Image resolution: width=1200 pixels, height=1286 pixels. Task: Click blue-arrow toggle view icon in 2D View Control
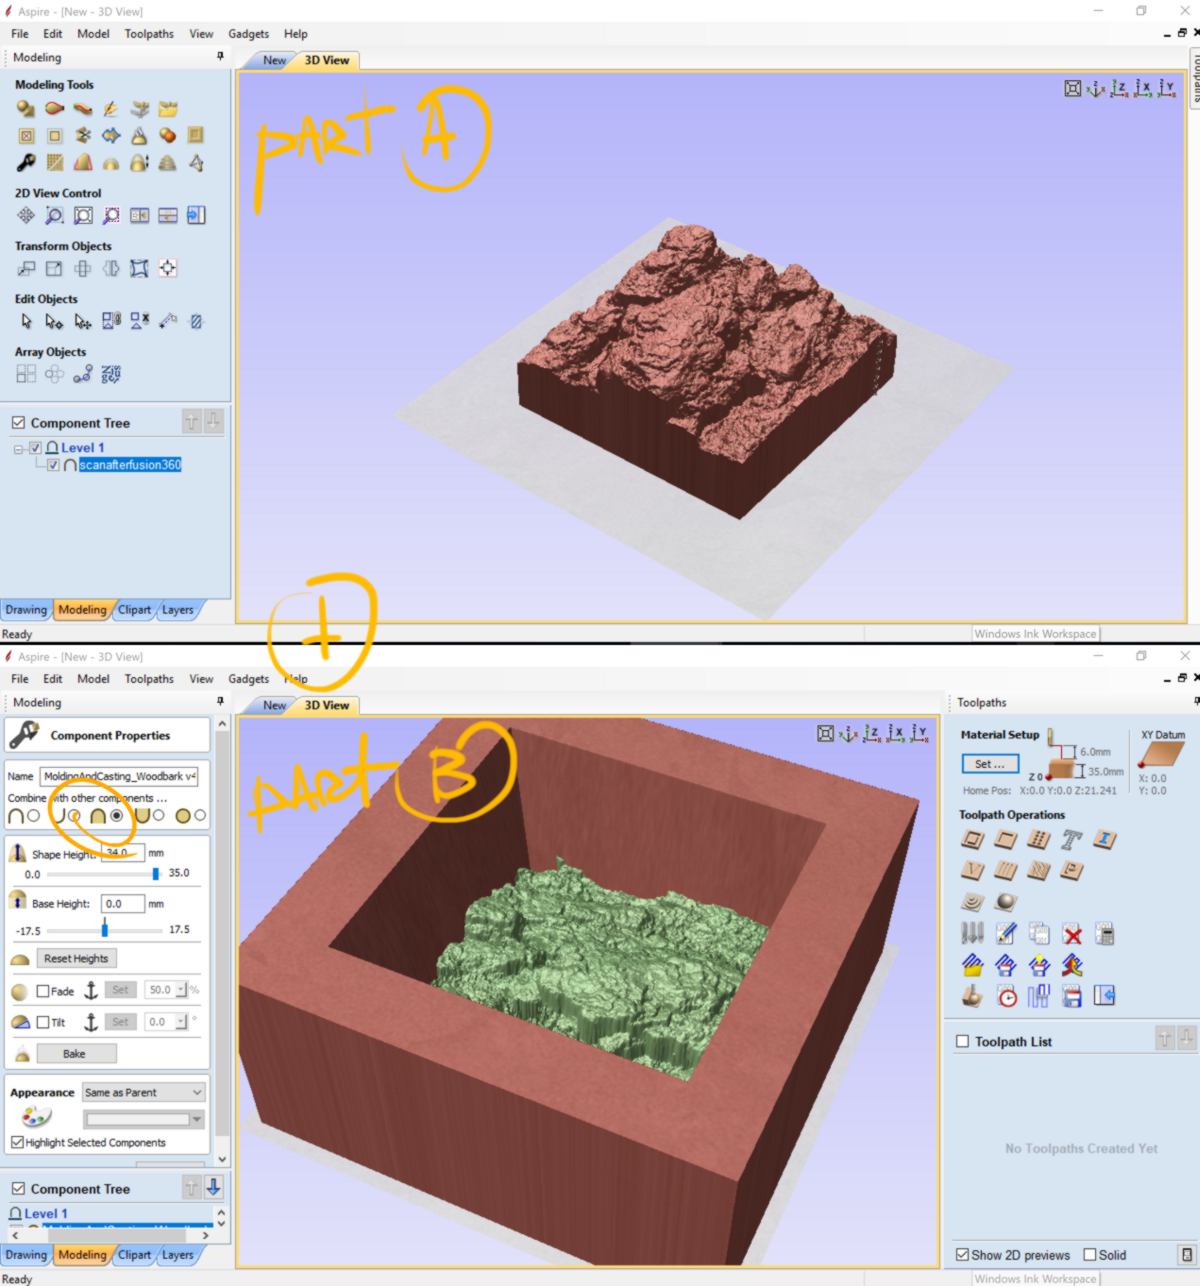pyautogui.click(x=196, y=215)
